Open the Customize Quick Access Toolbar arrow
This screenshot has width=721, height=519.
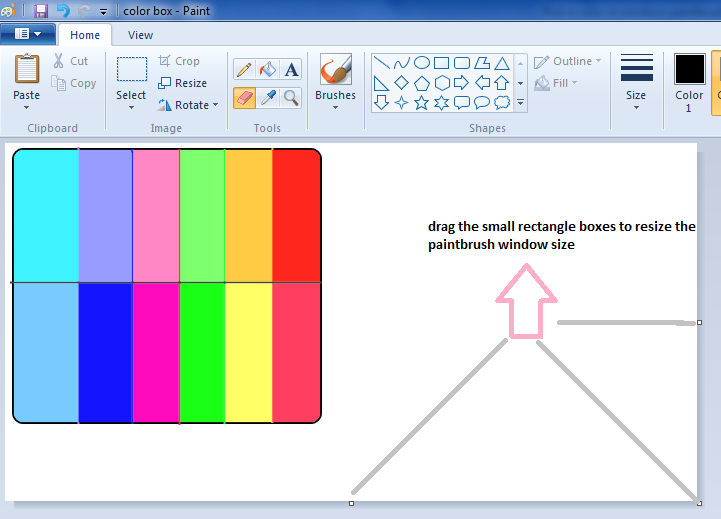pos(103,11)
